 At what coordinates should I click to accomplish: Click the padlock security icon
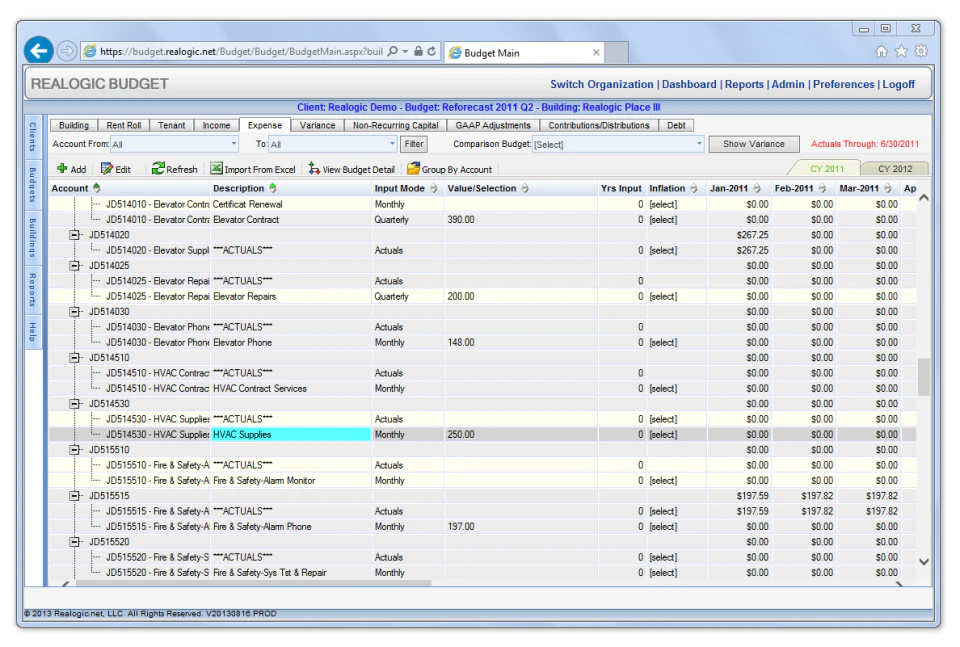coord(418,51)
